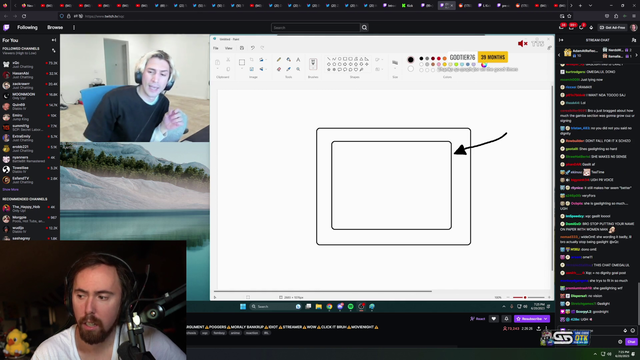
Task: Click the heart follow button
Action: tap(493, 319)
